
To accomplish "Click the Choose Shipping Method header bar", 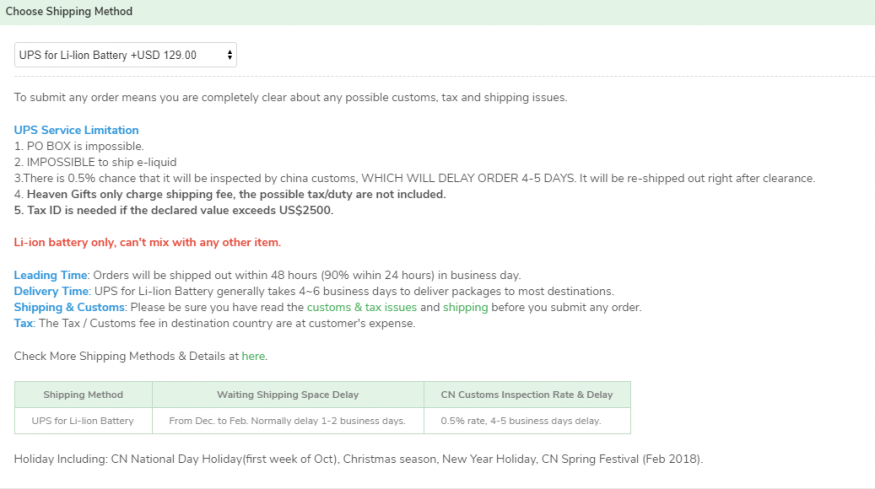I will click(x=438, y=12).
